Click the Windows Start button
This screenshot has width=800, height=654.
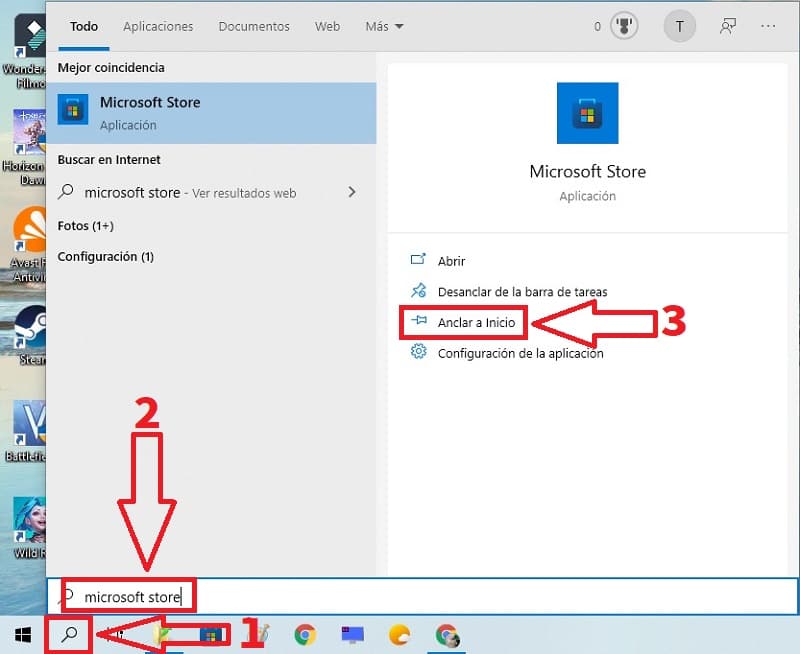pos(22,636)
